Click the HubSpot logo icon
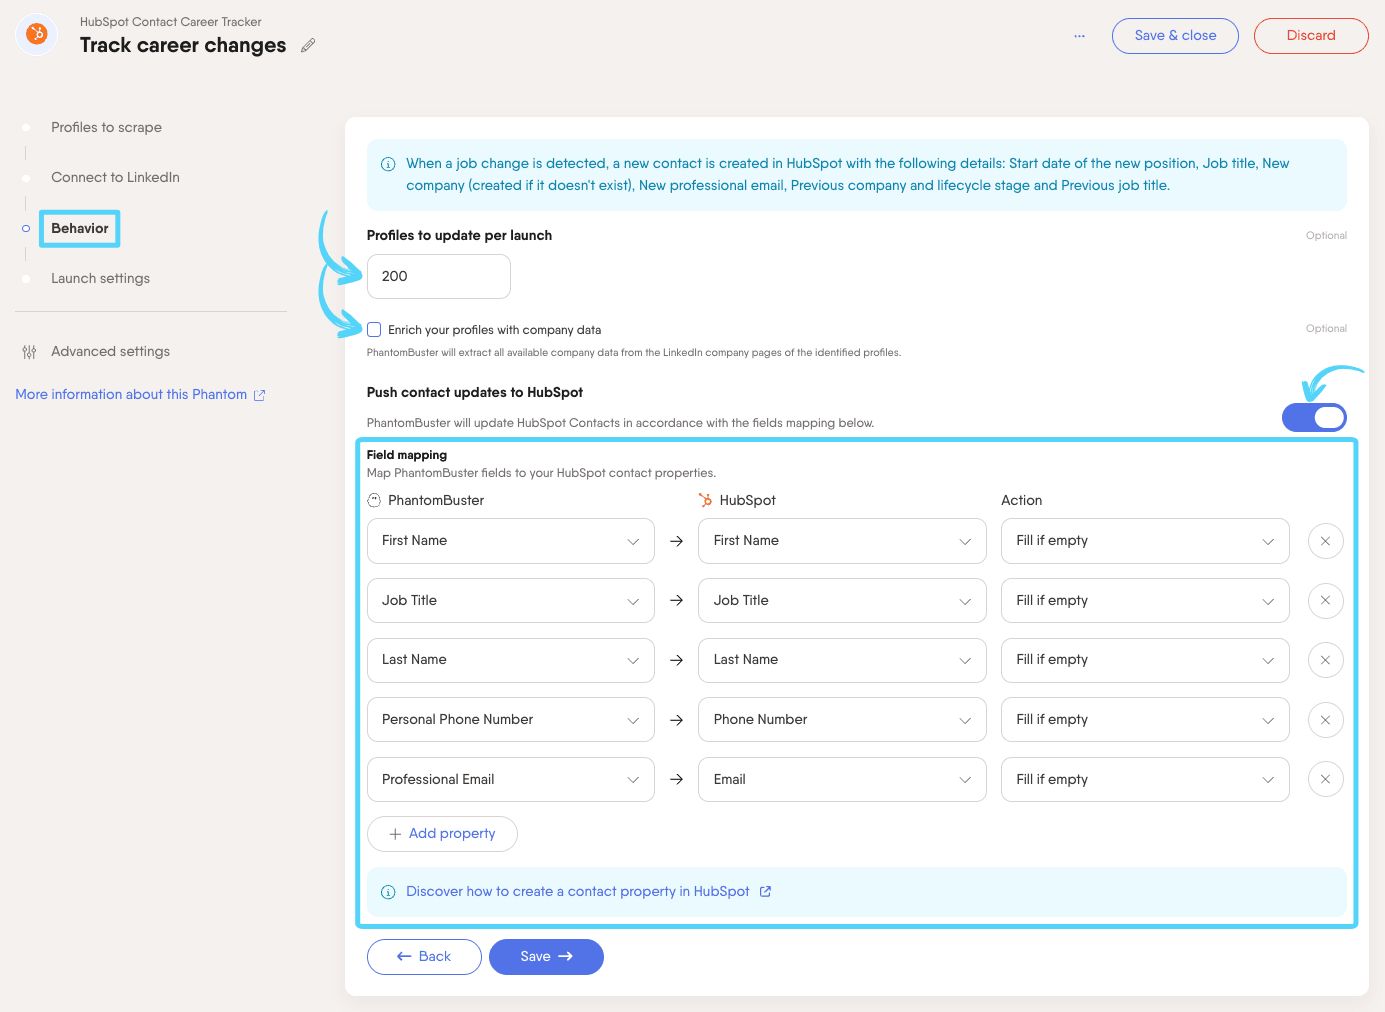Screen dimensions: 1385x1012 tap(37, 35)
